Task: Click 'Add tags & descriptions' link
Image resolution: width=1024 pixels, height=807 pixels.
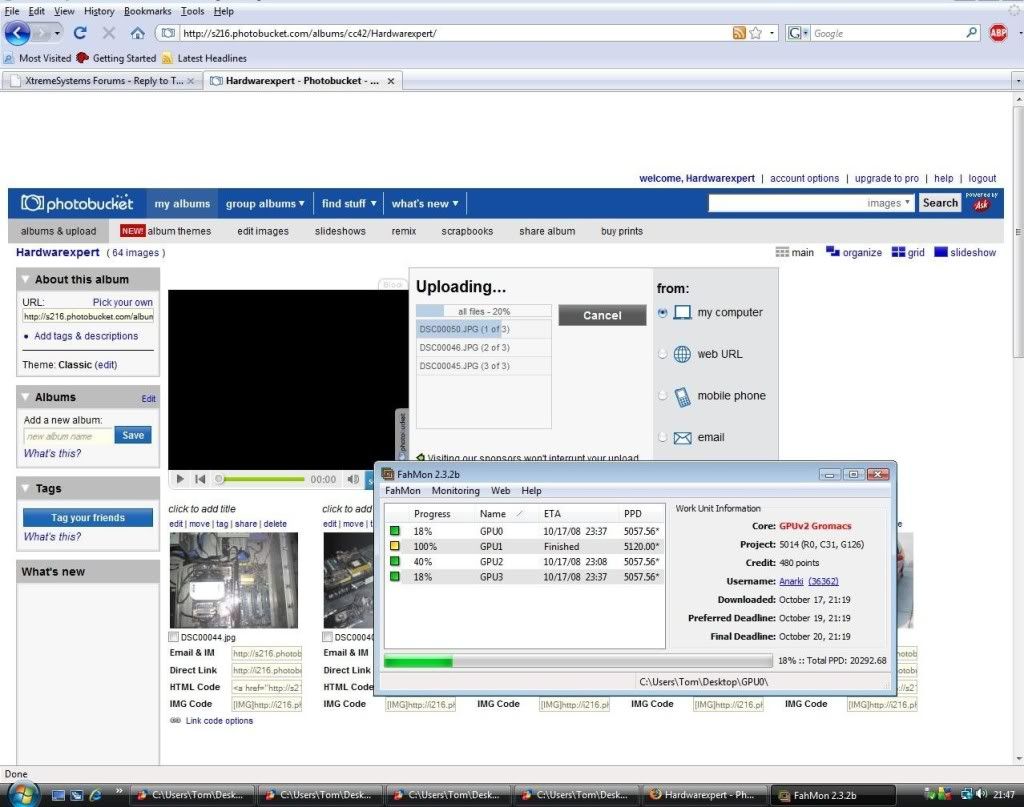Action: pos(86,336)
